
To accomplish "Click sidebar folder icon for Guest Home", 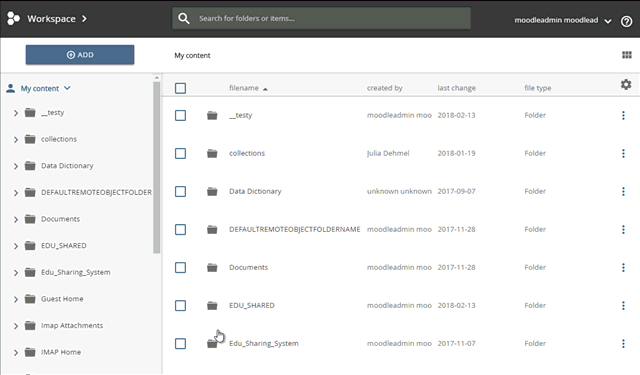I will [30, 299].
